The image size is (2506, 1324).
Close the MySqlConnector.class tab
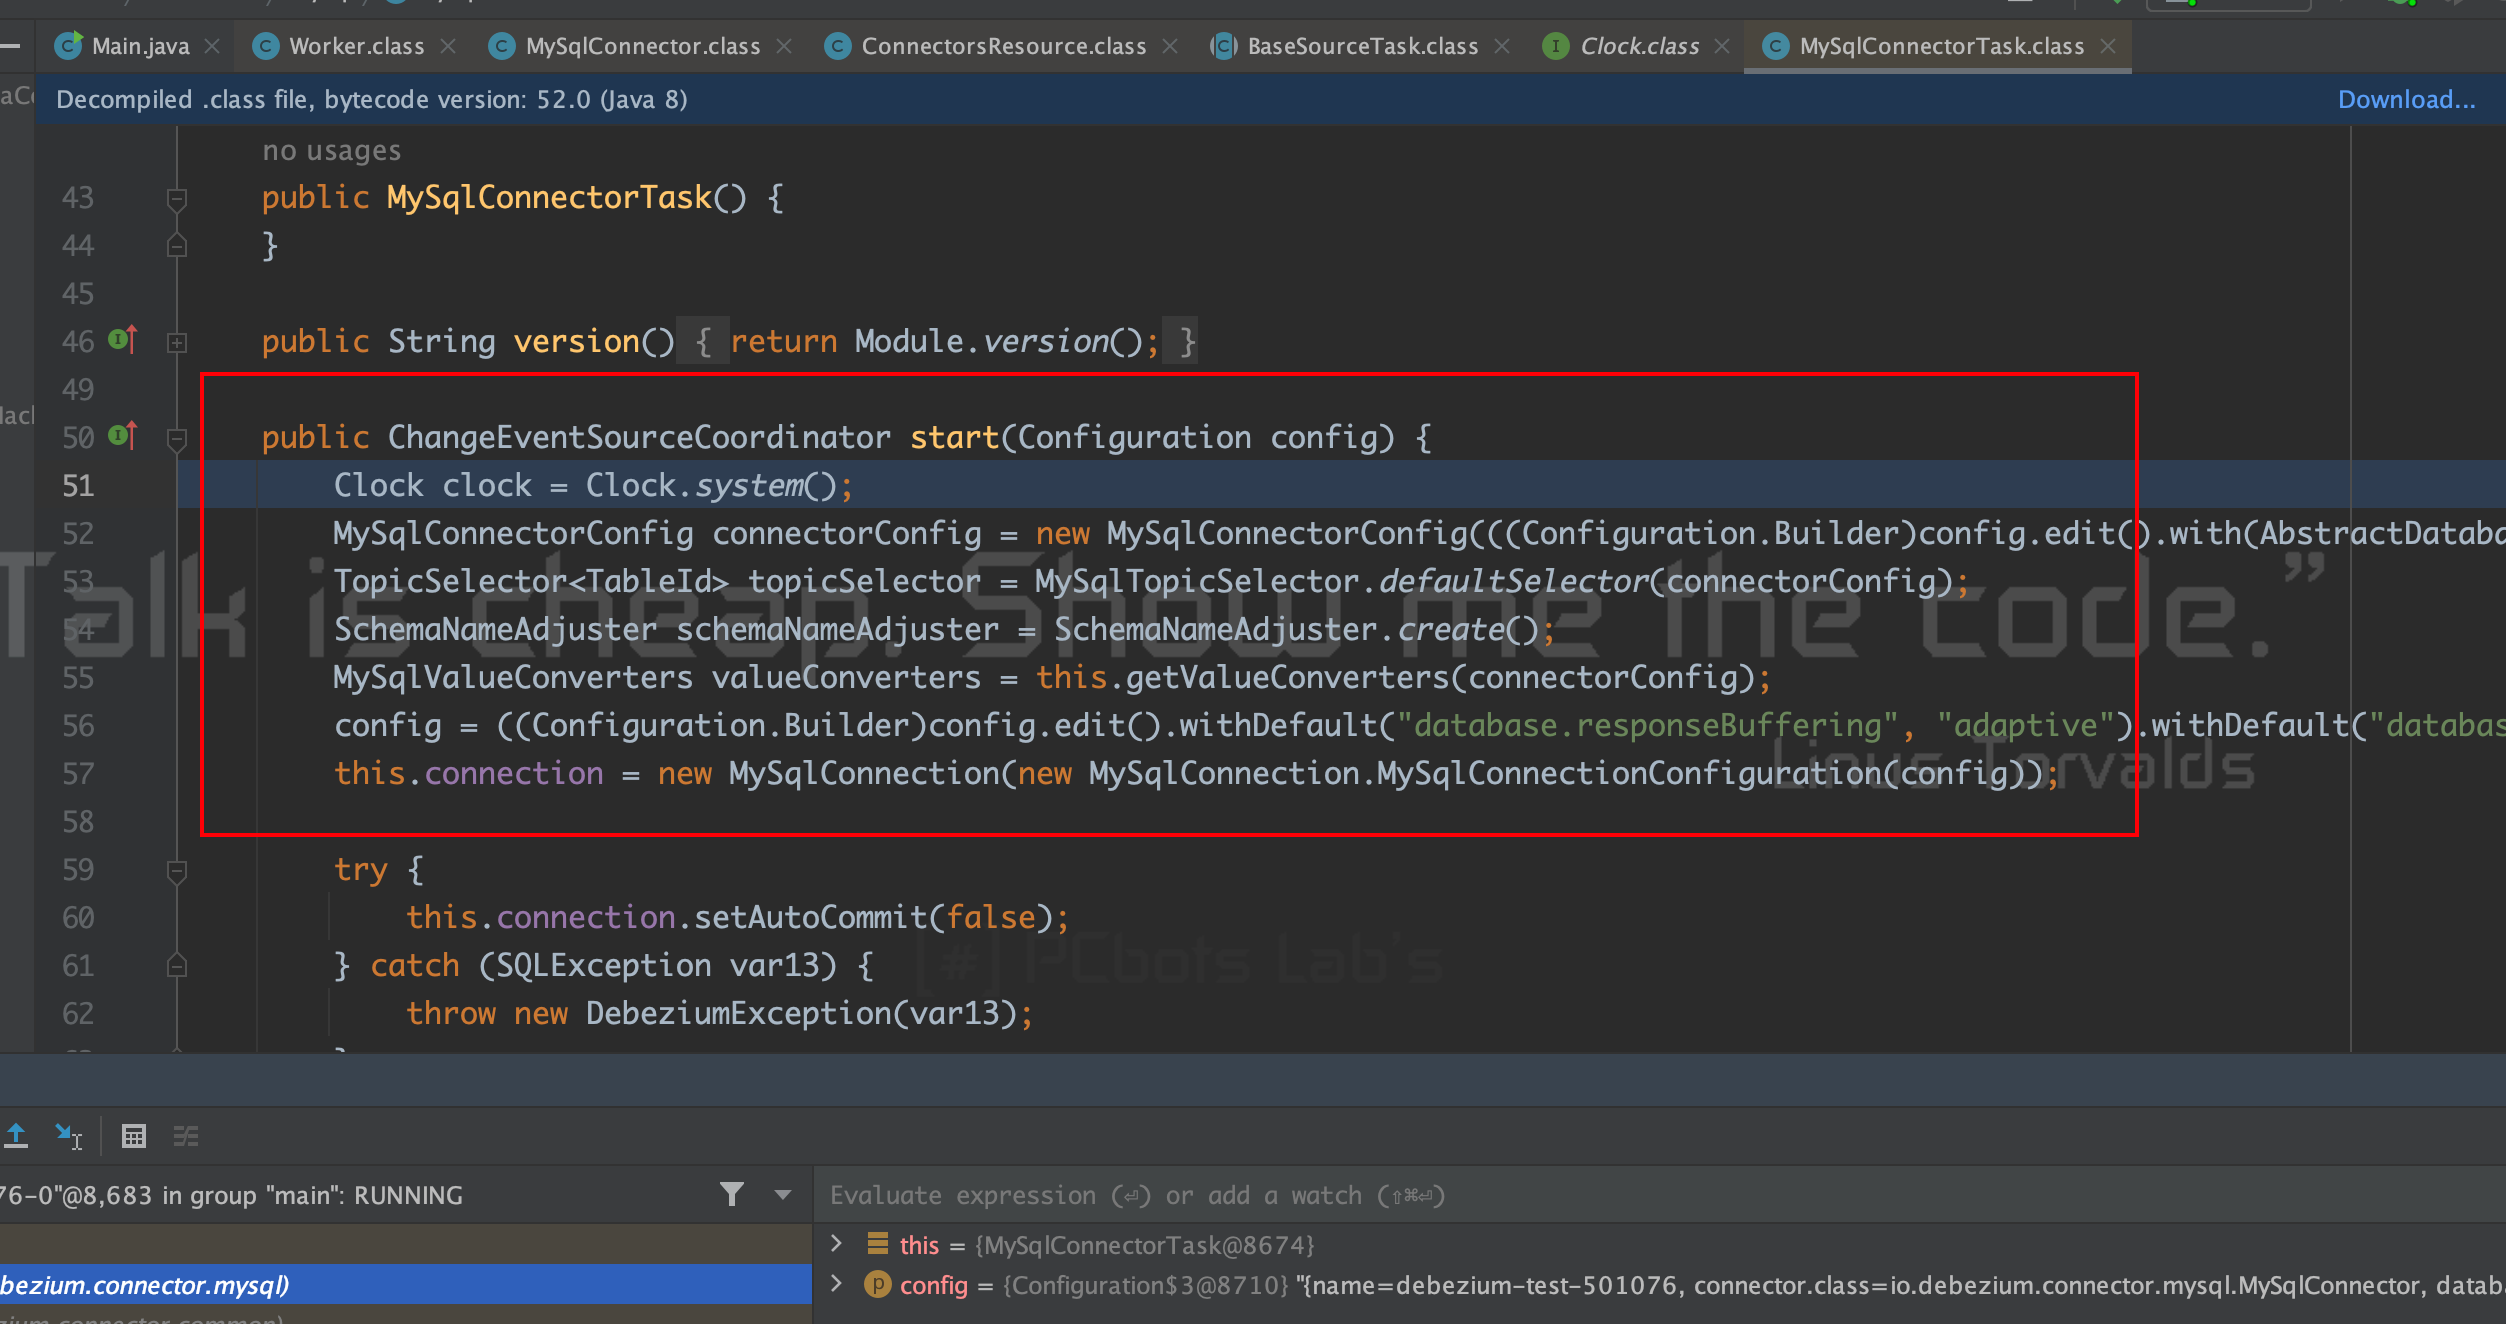point(784,46)
